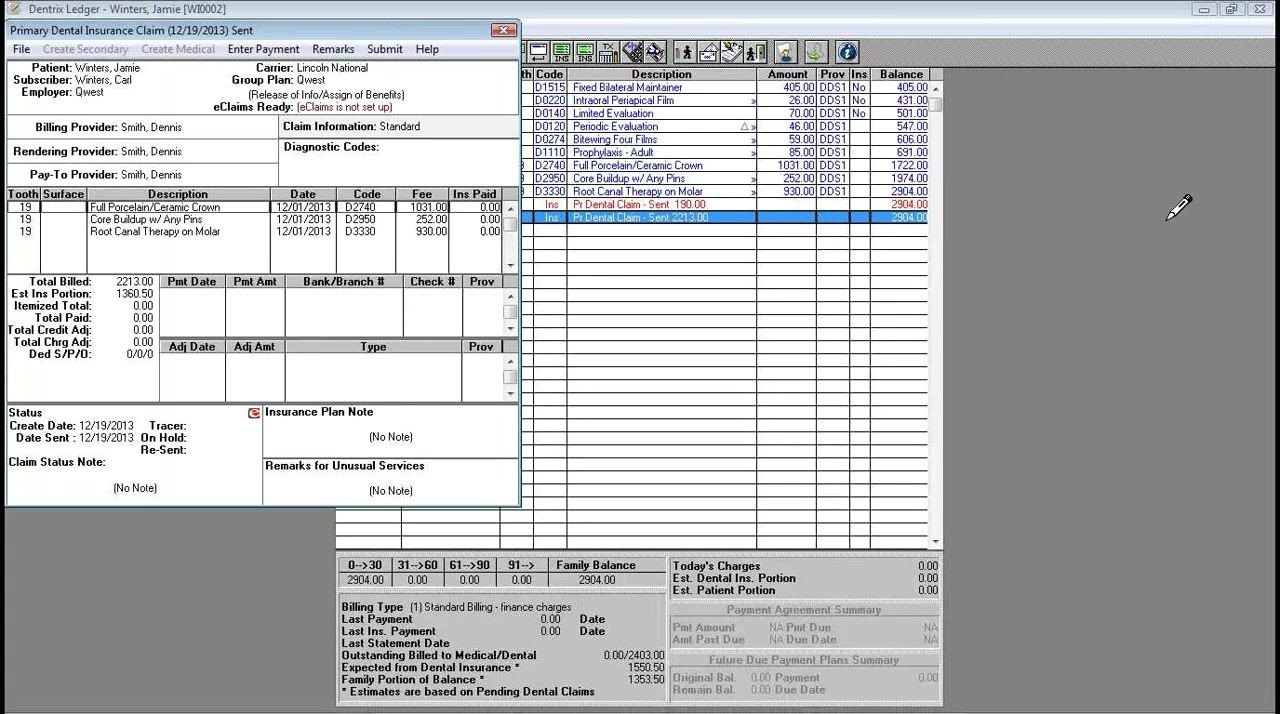Select the Fixed Bilateral Maintainer ledger row
The width and height of the screenshot is (1280, 714).
pos(726,87)
